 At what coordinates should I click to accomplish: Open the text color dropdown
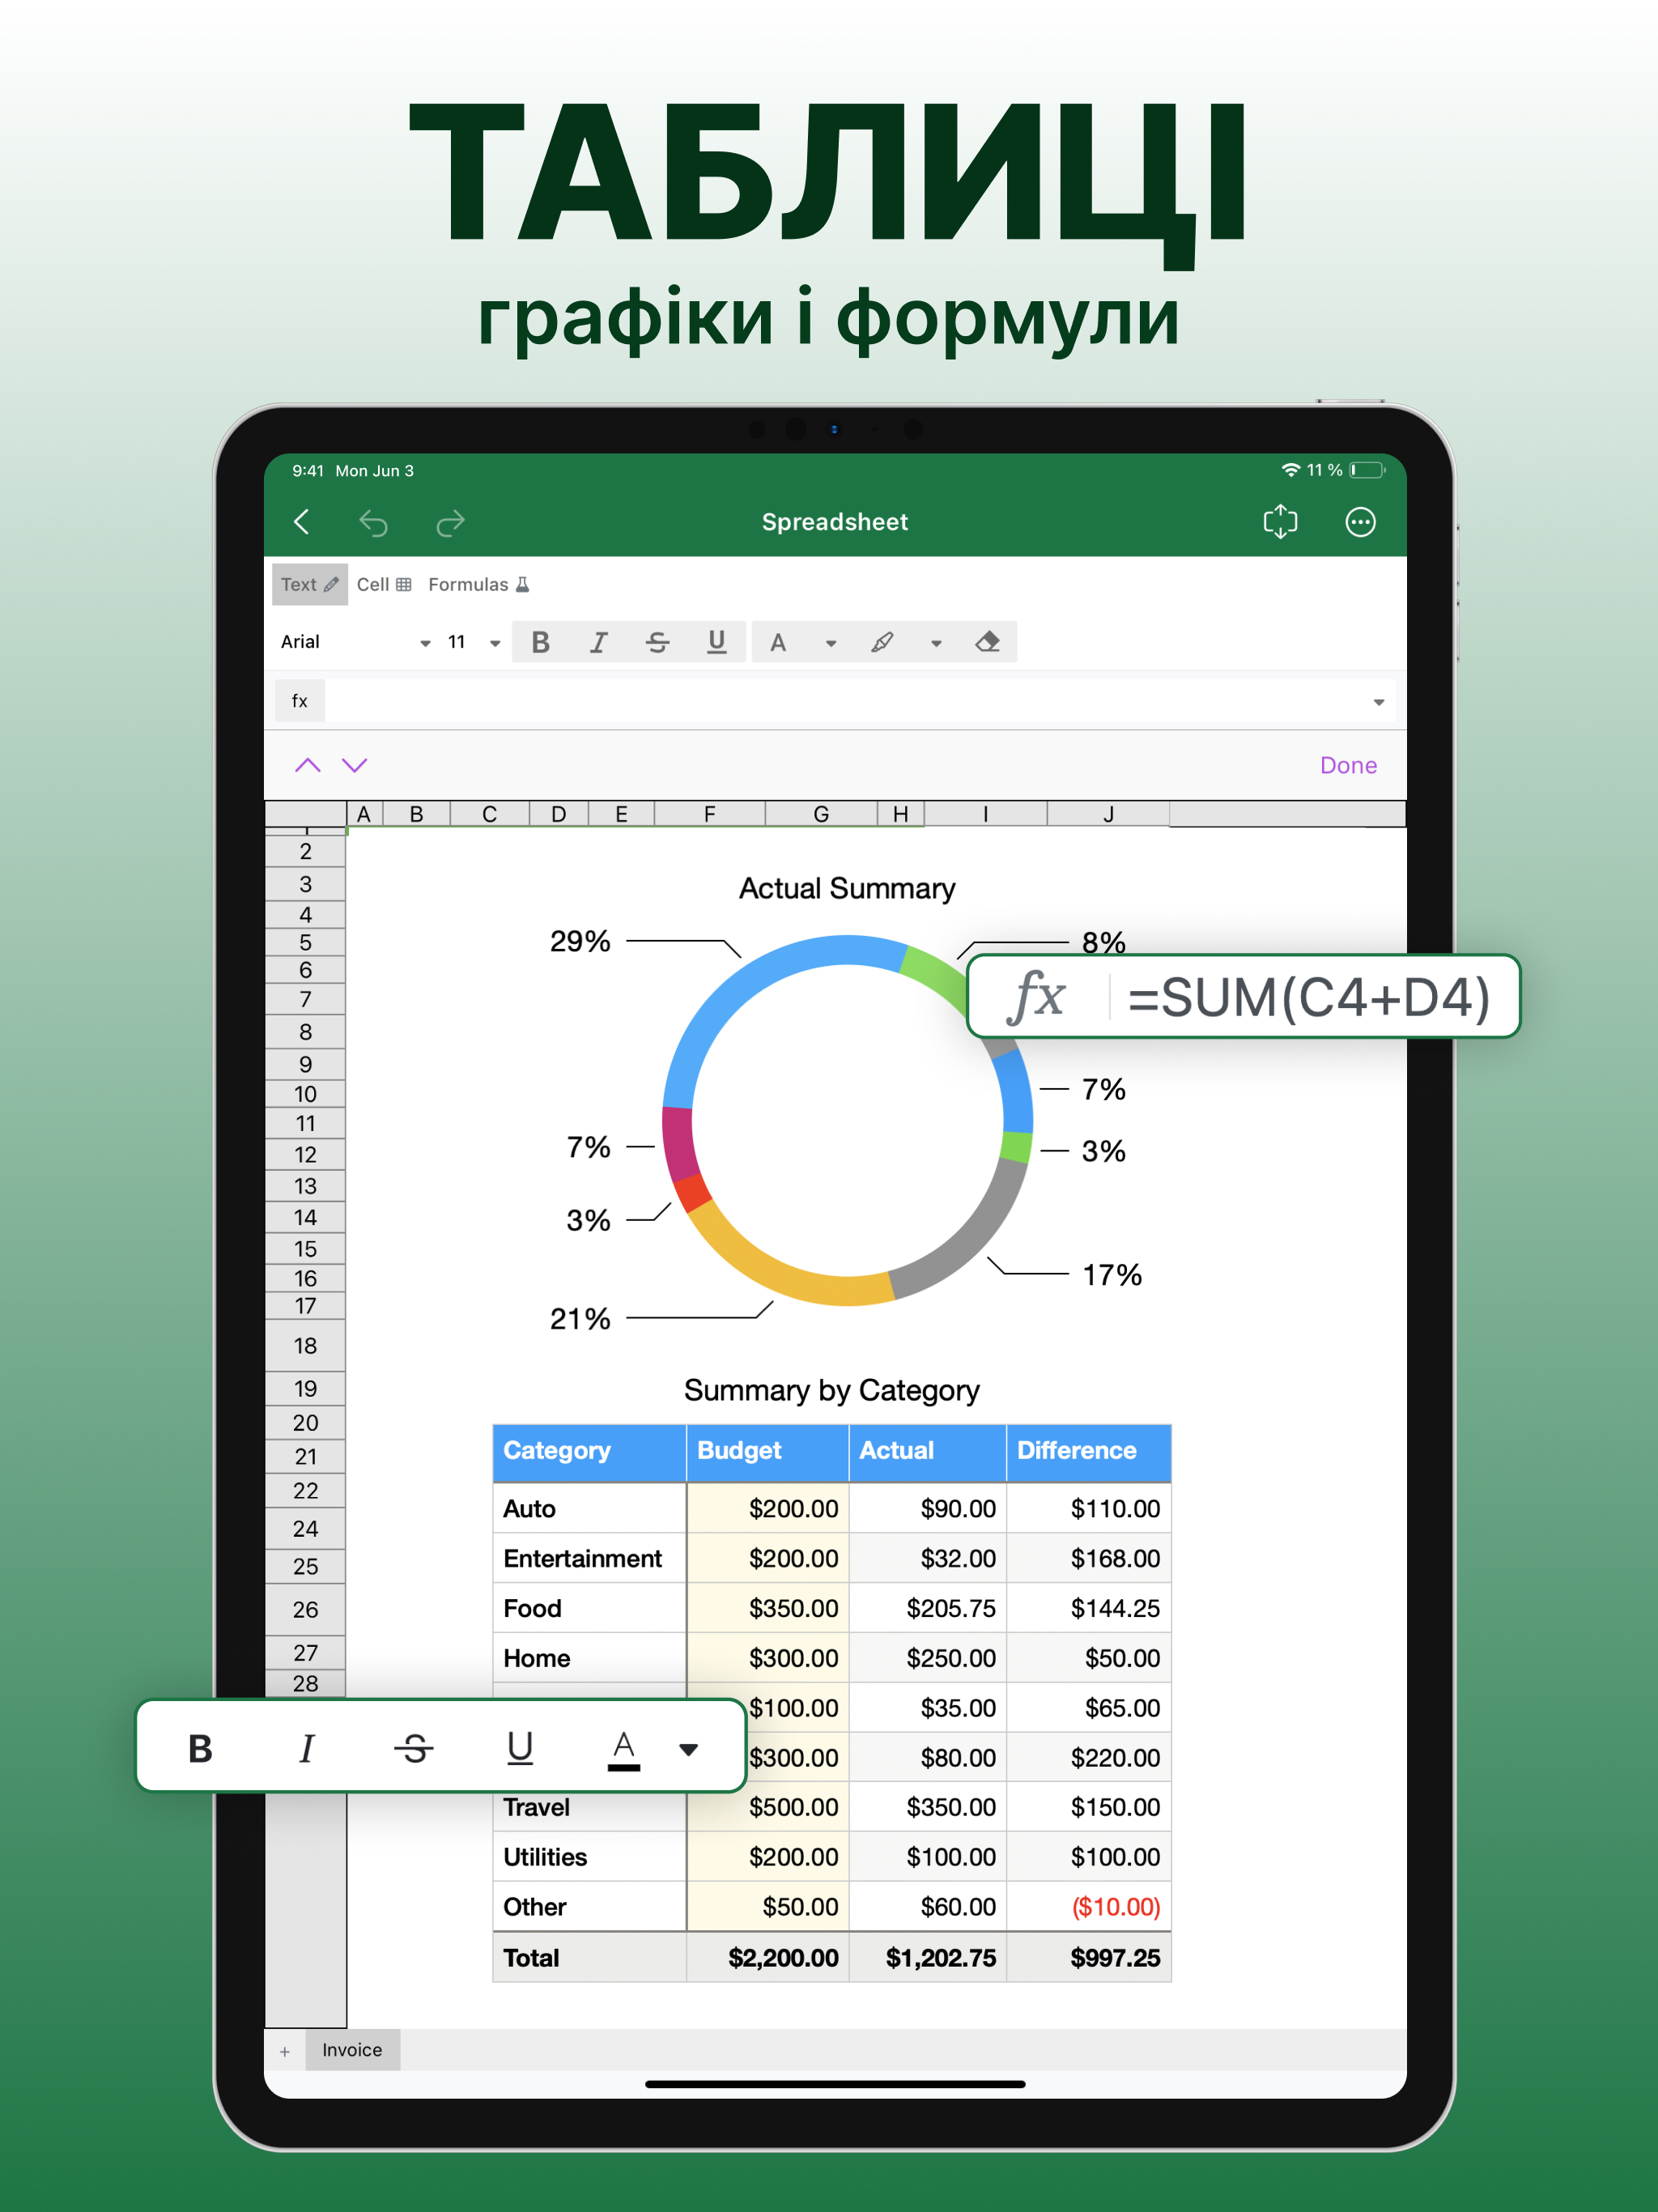(x=832, y=642)
